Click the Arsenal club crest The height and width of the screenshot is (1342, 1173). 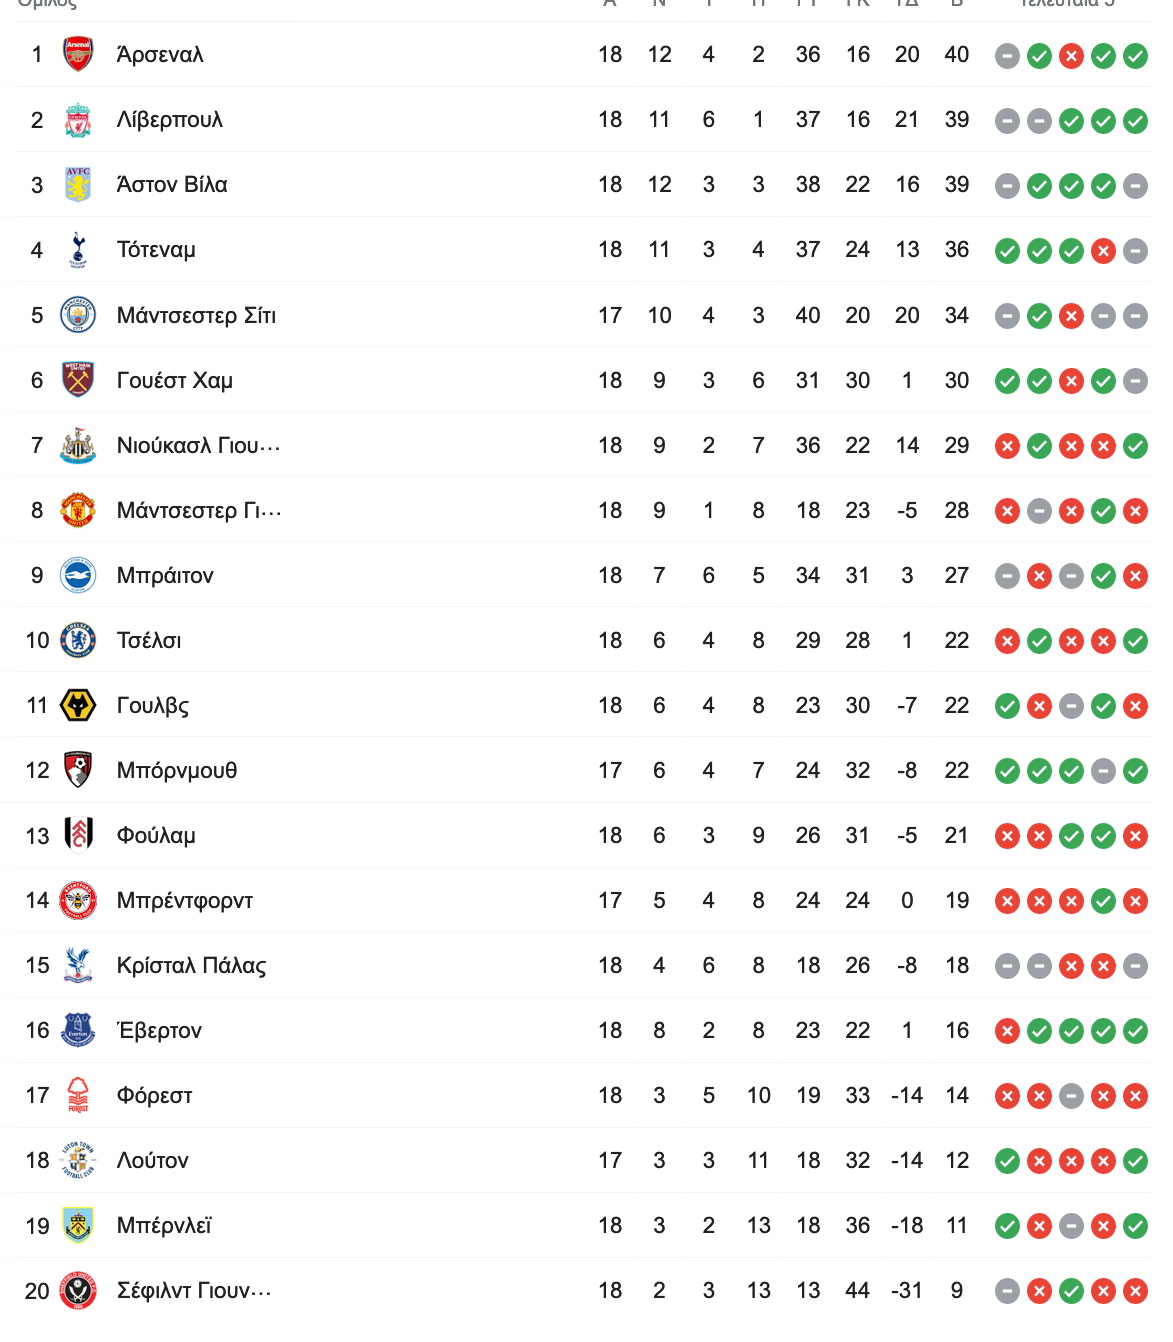[78, 54]
